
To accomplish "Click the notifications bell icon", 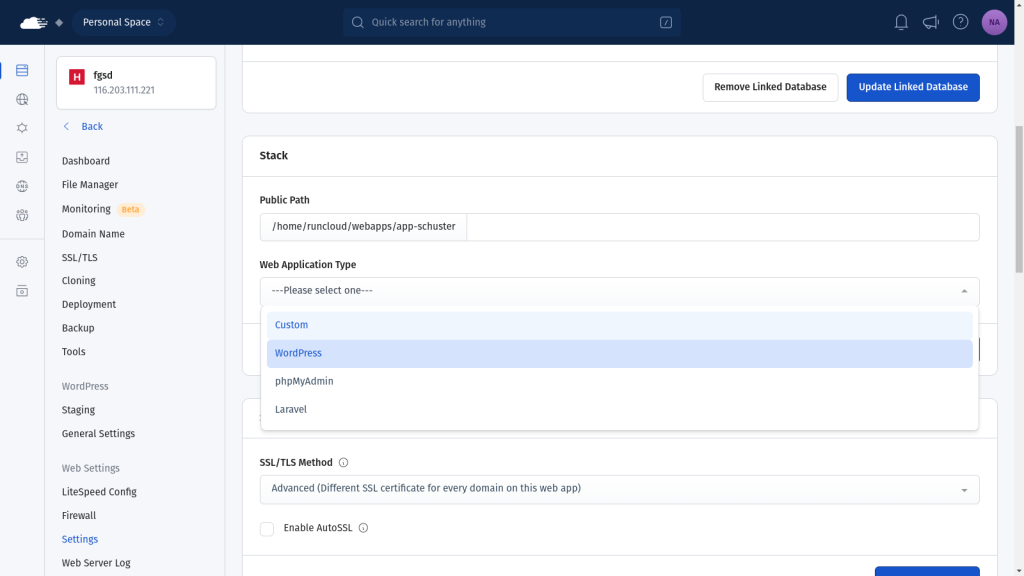I will click(x=901, y=22).
